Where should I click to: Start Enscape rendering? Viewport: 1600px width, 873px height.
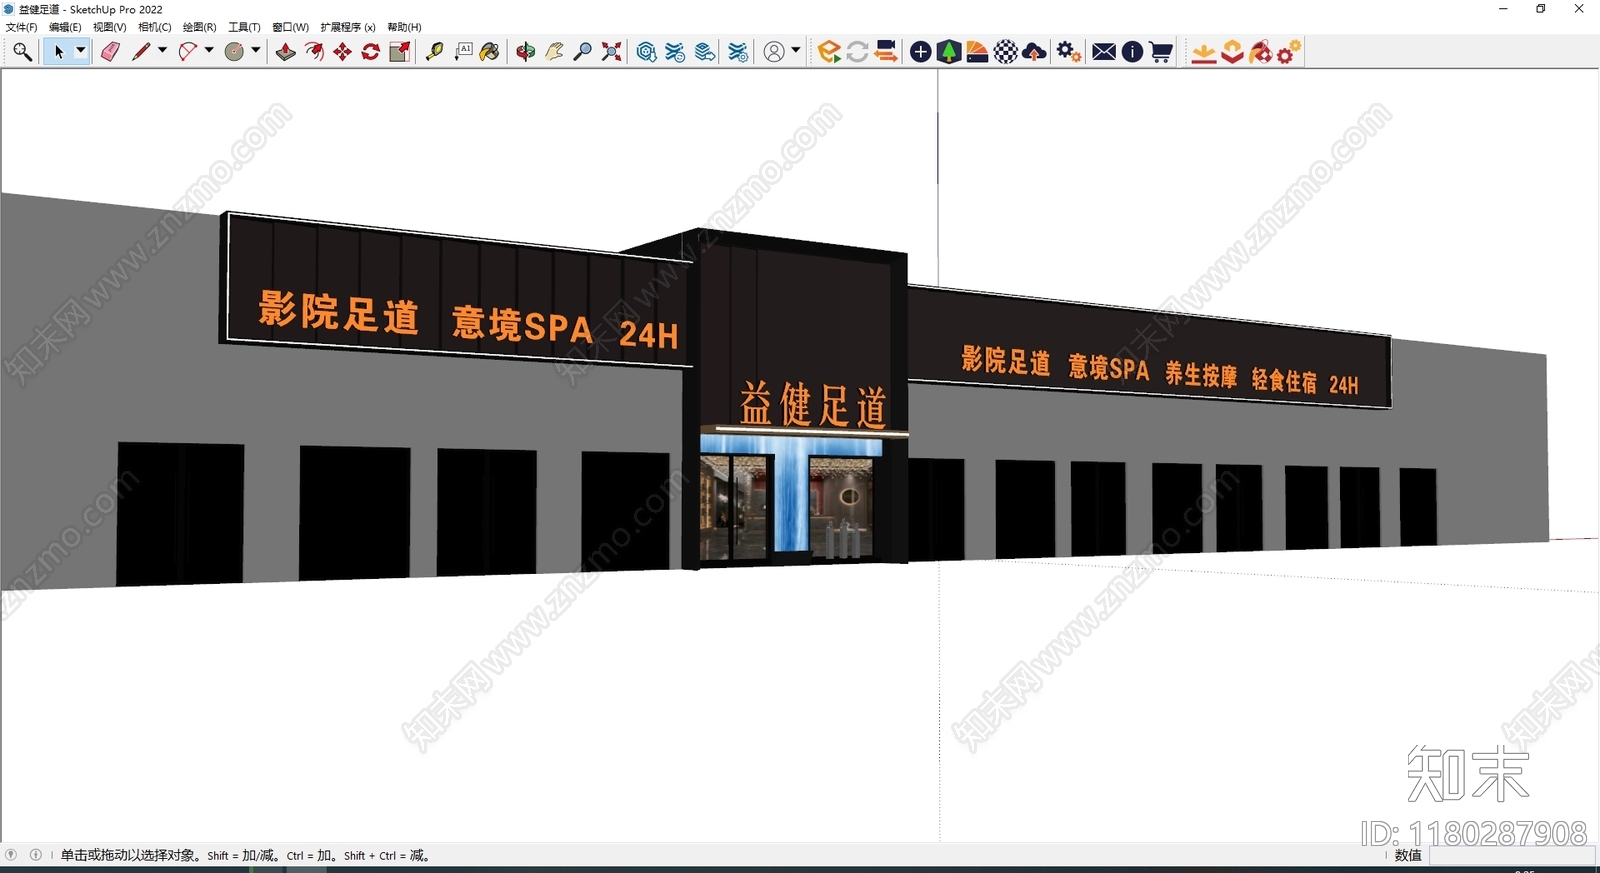pos(828,52)
